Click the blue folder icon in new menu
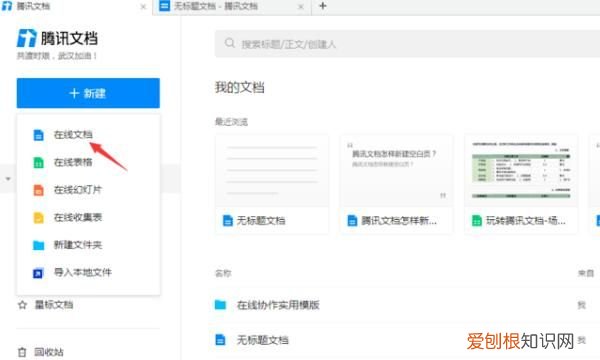The height and width of the screenshot is (360, 600). 38,245
